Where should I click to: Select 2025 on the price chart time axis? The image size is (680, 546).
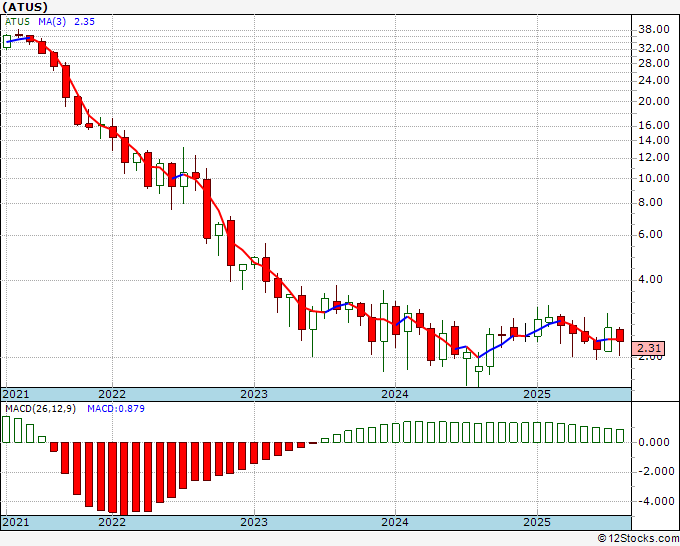(537, 394)
